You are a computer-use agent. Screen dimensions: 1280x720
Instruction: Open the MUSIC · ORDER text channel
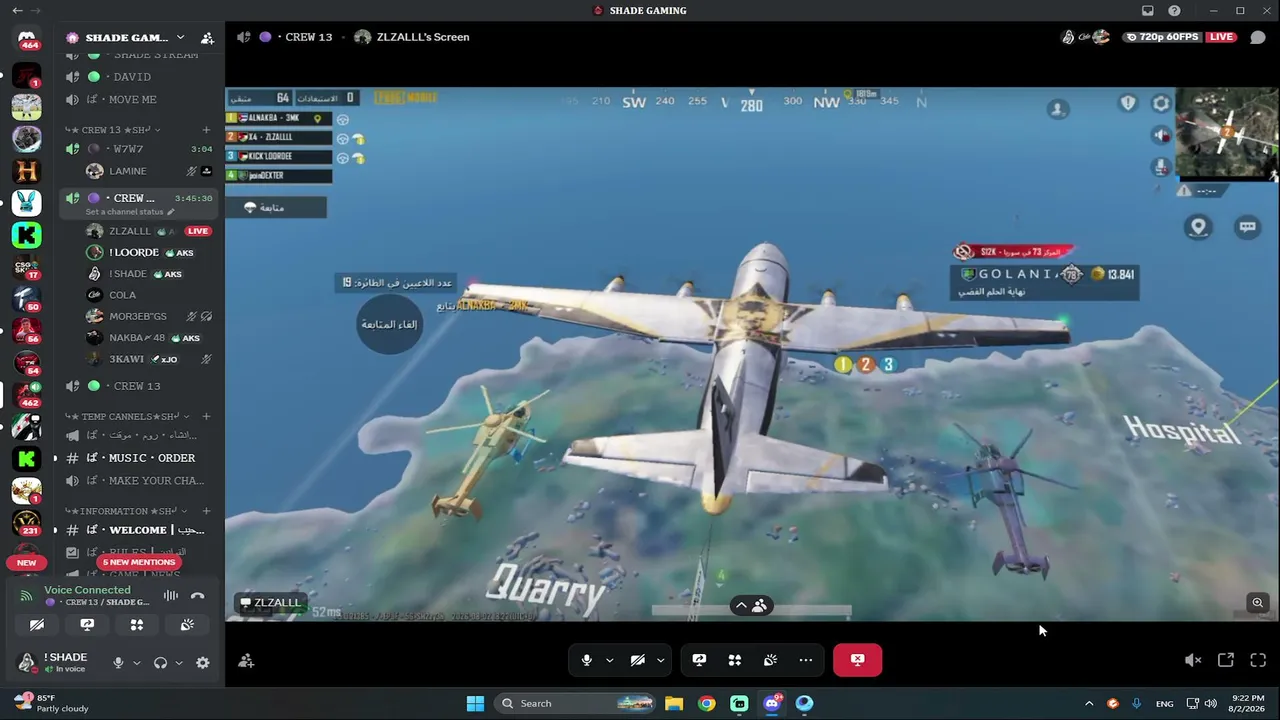click(x=139, y=458)
